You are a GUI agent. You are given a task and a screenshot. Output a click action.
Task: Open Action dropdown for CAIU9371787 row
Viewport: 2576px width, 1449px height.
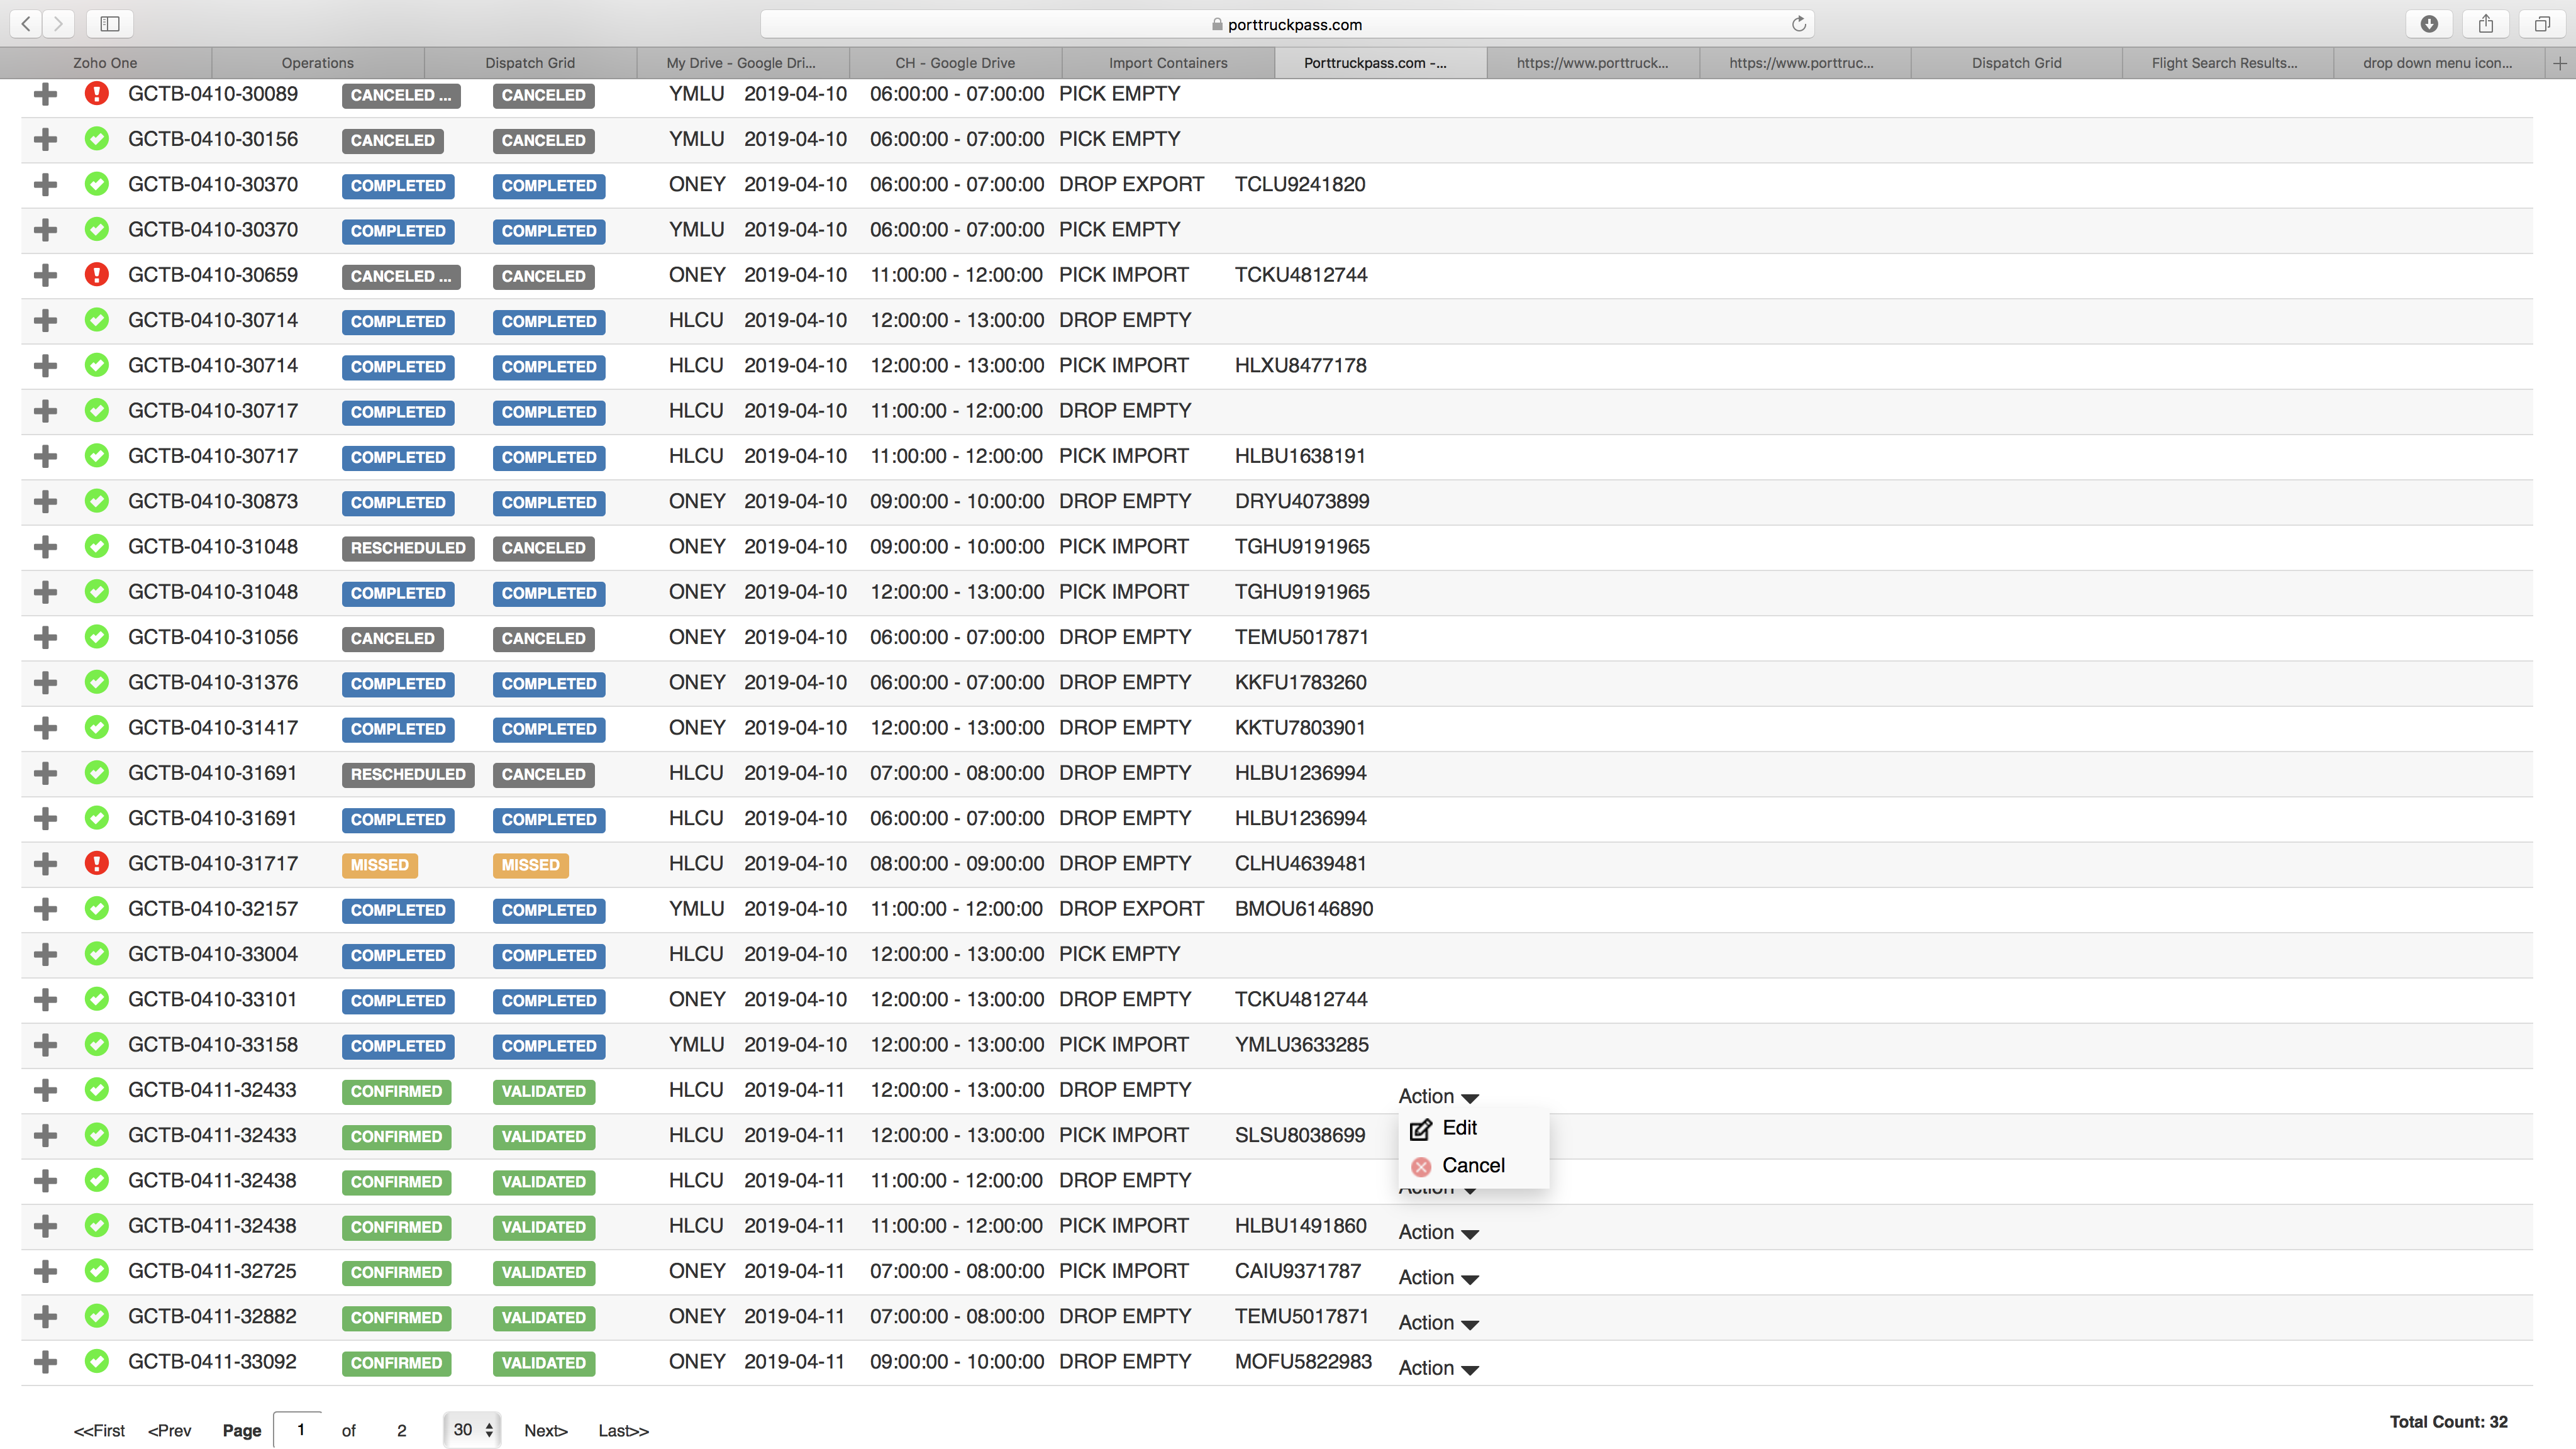tap(1438, 1277)
